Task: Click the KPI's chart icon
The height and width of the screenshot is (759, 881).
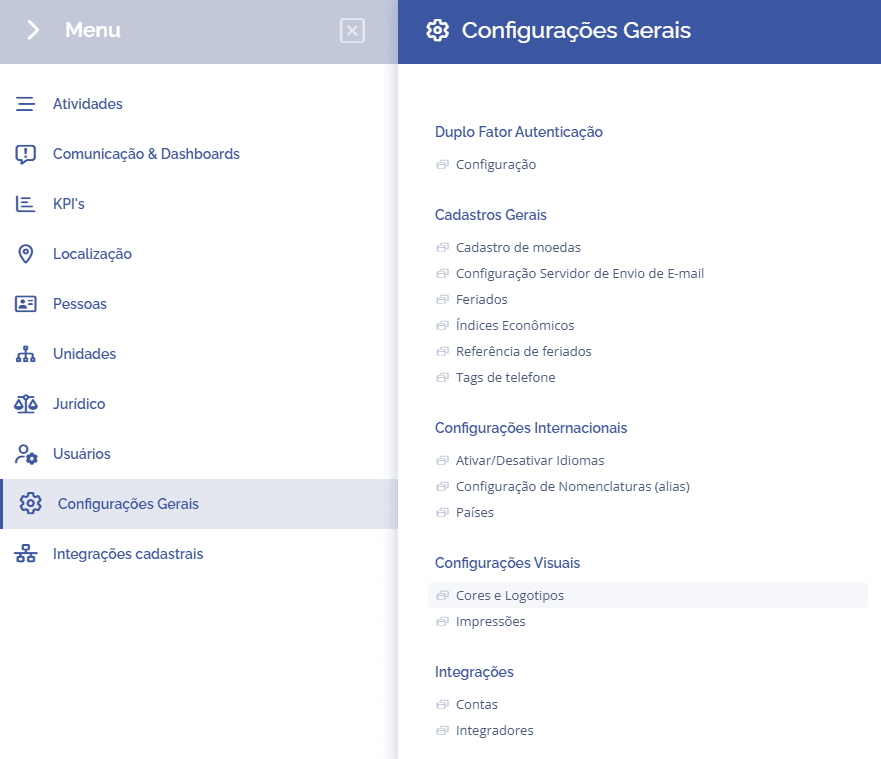Action: pyautogui.click(x=25, y=204)
